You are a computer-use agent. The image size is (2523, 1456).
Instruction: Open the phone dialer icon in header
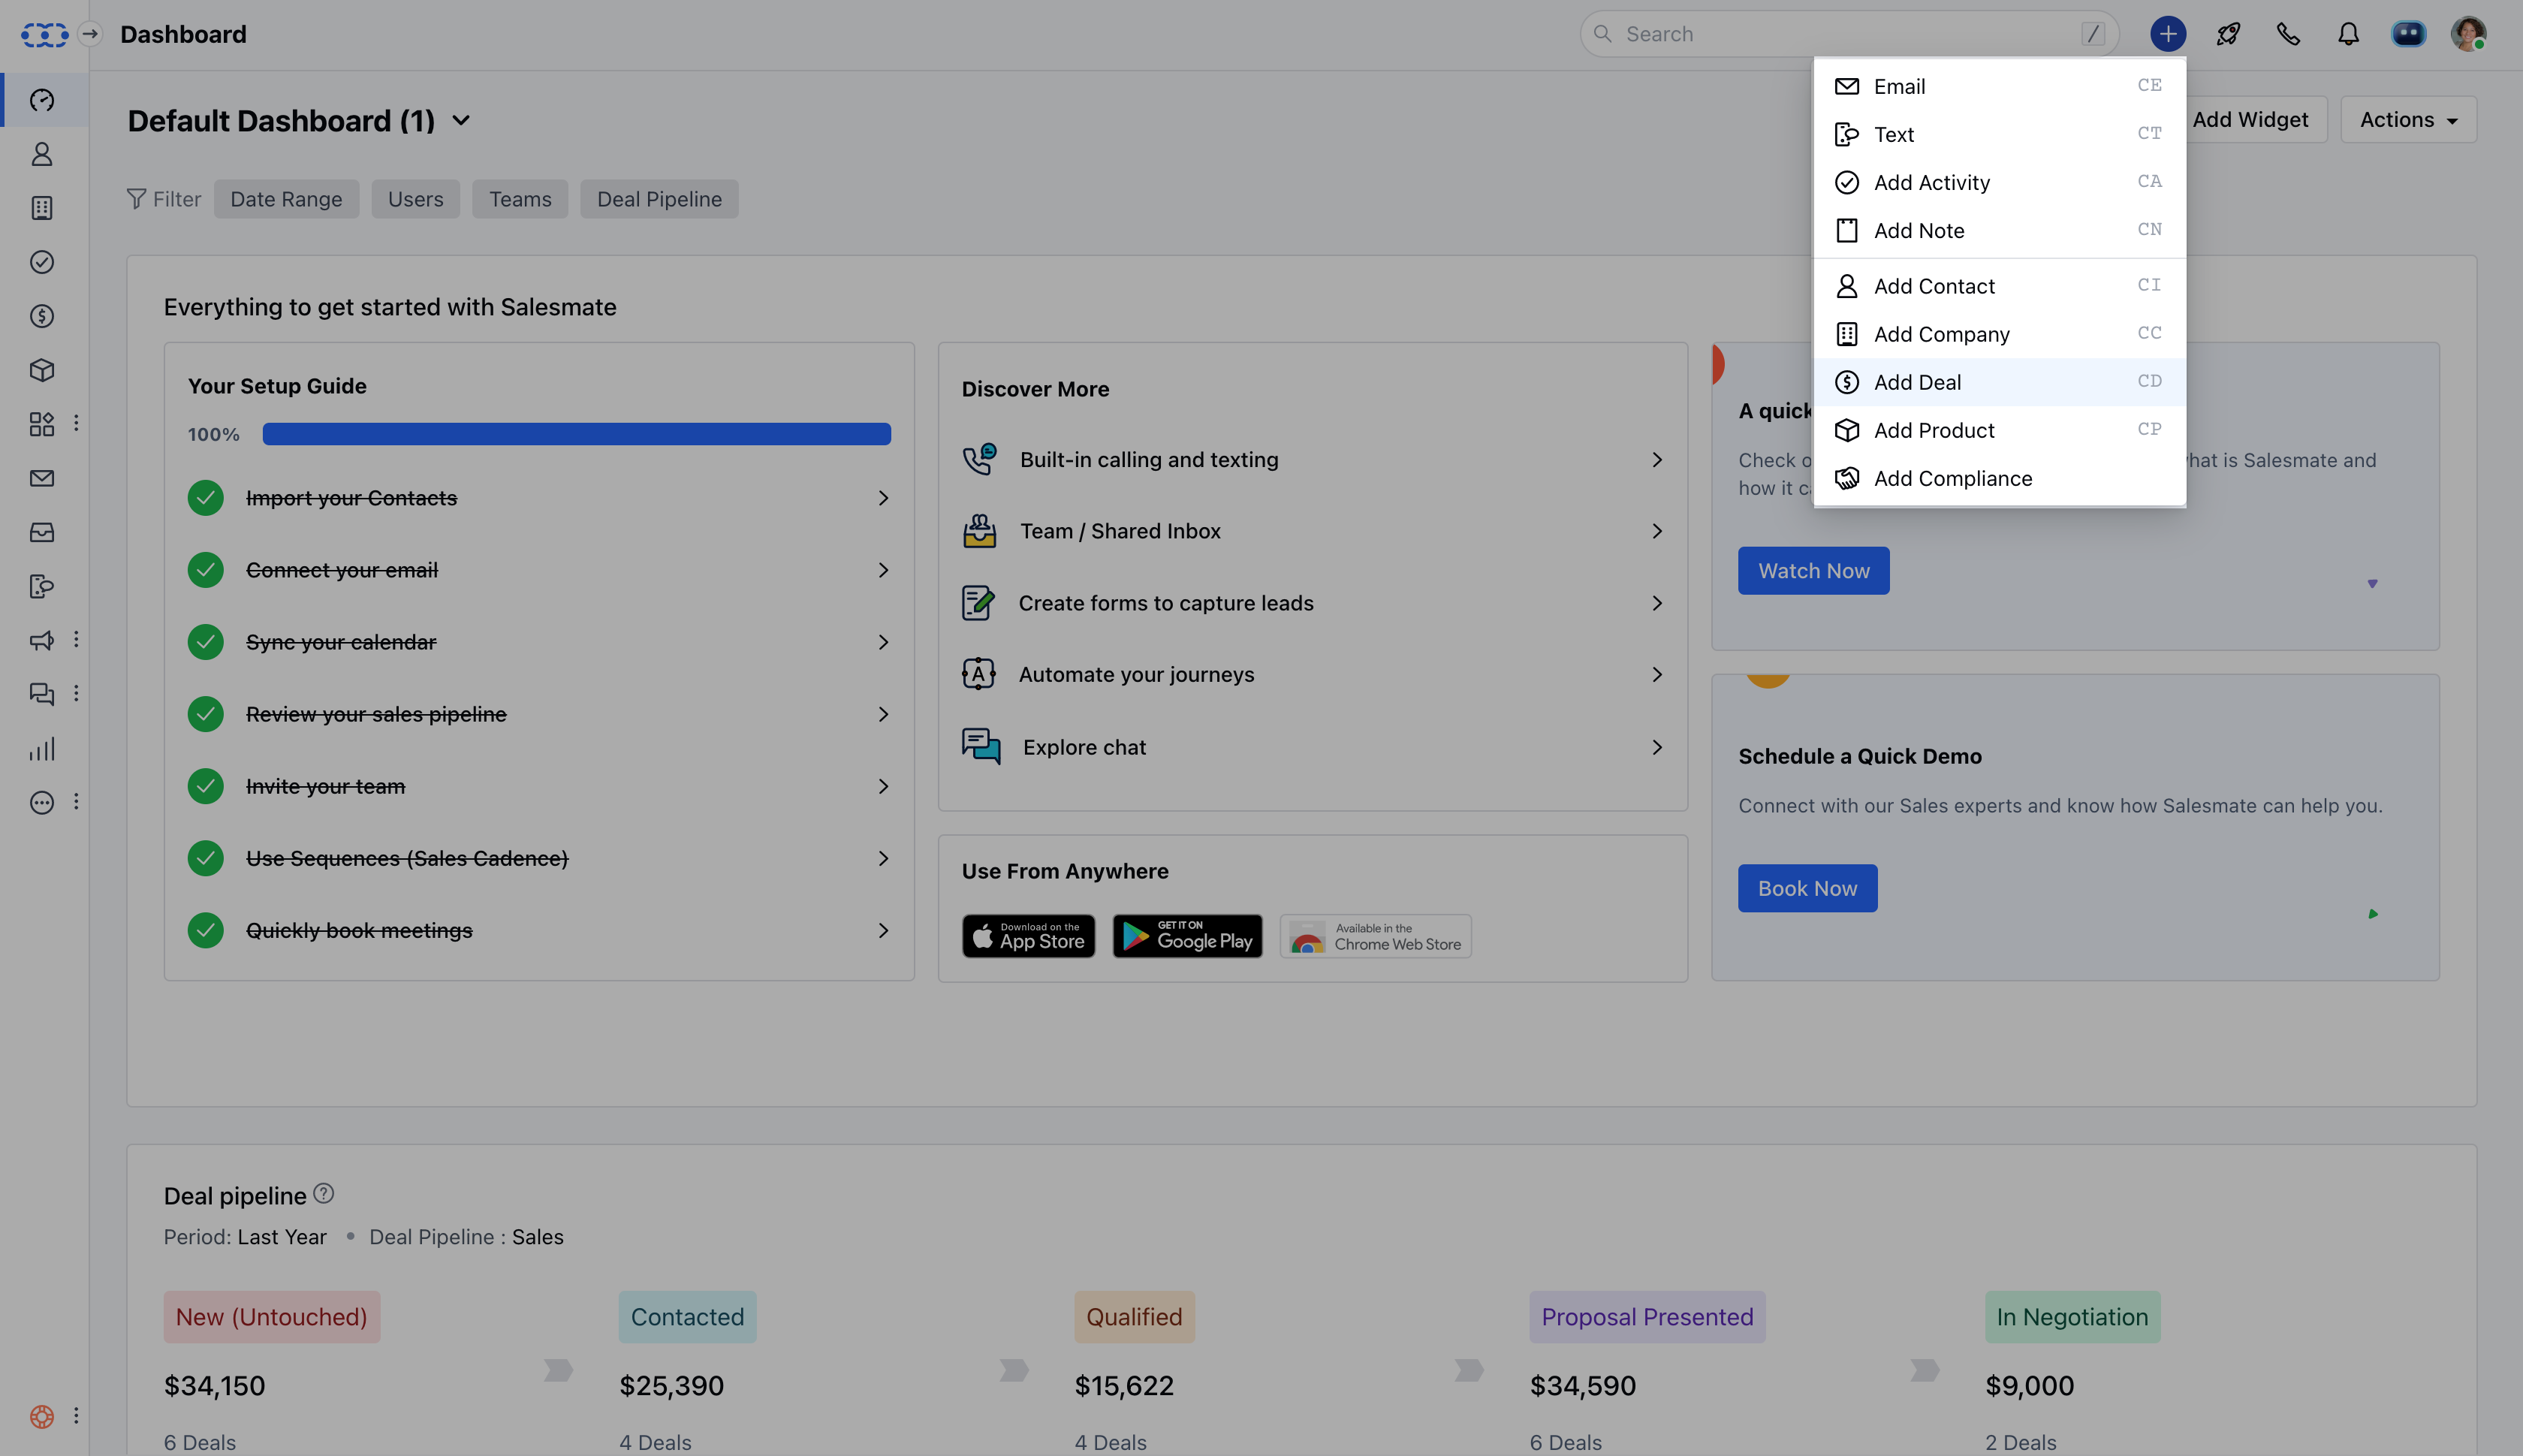click(x=2288, y=34)
